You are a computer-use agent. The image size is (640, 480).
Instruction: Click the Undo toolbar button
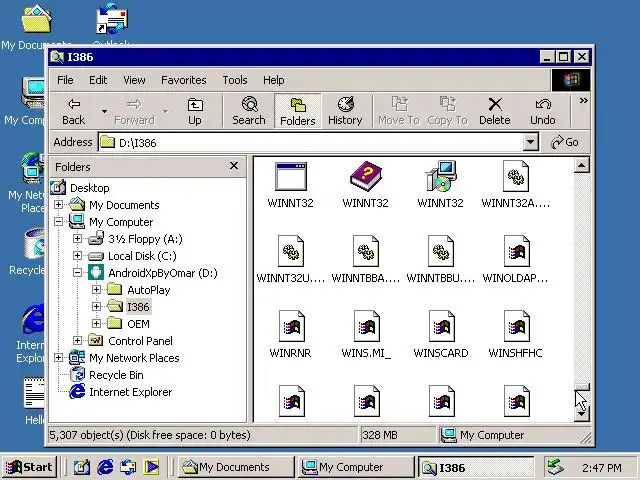(x=543, y=111)
